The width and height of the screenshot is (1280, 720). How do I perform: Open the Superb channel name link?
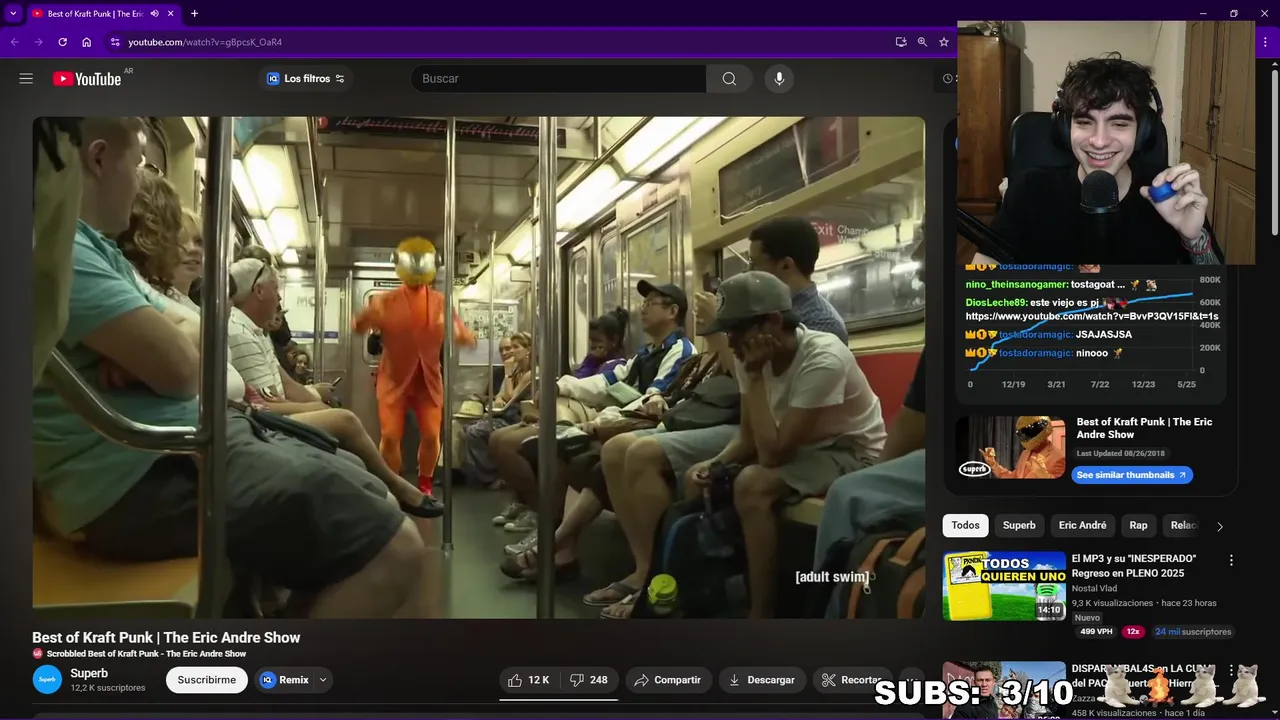coord(89,673)
